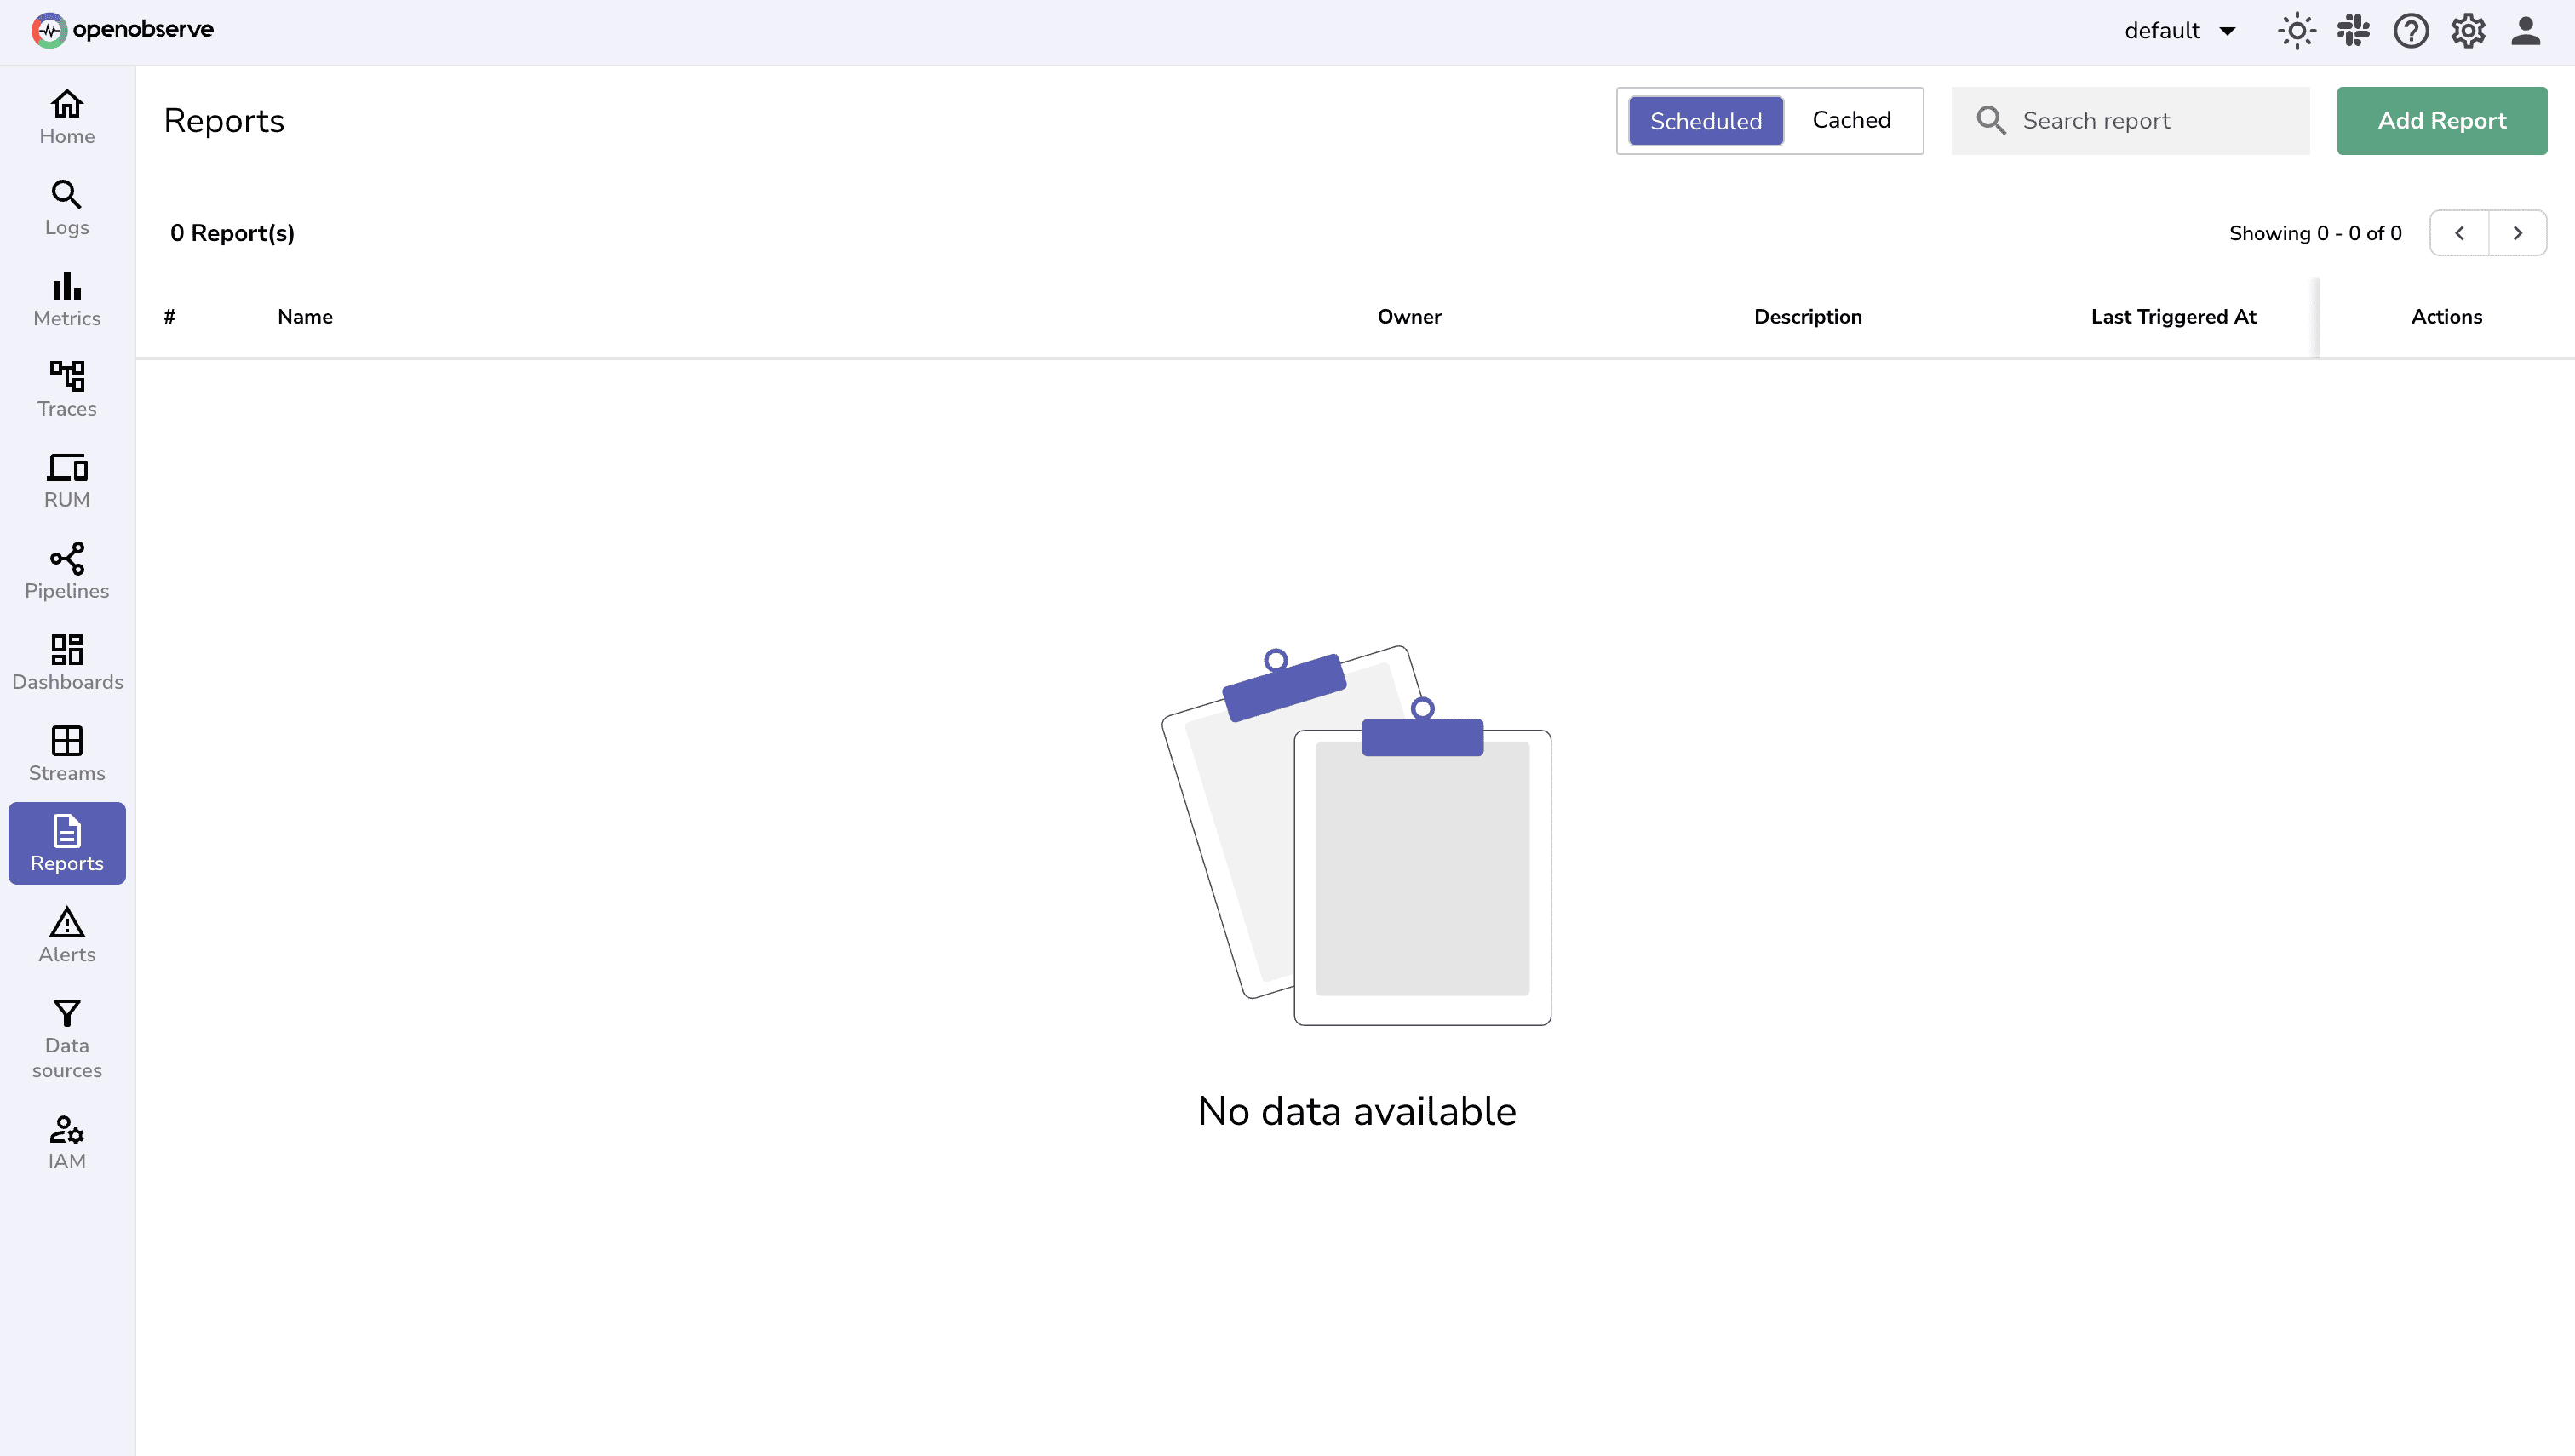The width and height of the screenshot is (2575, 1456).
Task: Open the user account menu
Action: click(x=2525, y=31)
